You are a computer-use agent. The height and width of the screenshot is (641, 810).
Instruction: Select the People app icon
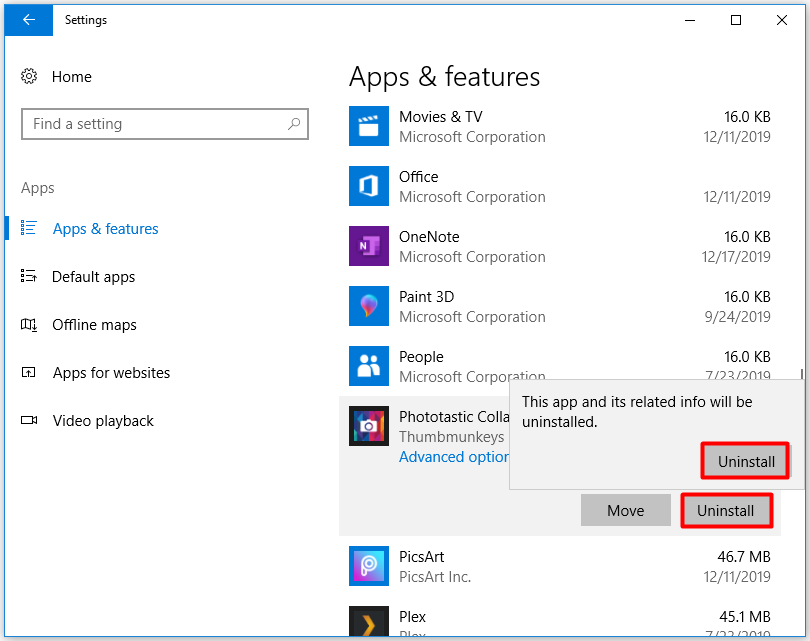(369, 366)
